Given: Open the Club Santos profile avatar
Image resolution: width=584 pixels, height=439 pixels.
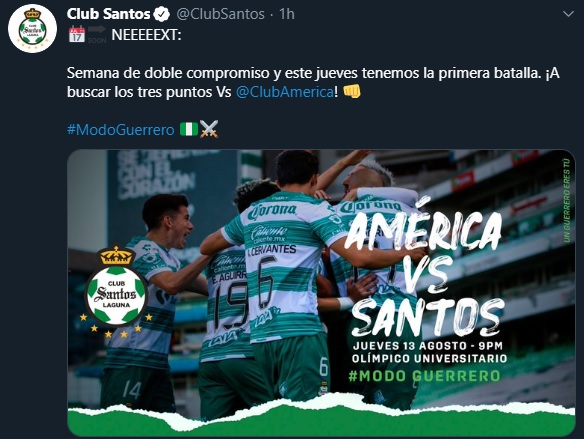Looking at the screenshot, I should pyautogui.click(x=32, y=29).
